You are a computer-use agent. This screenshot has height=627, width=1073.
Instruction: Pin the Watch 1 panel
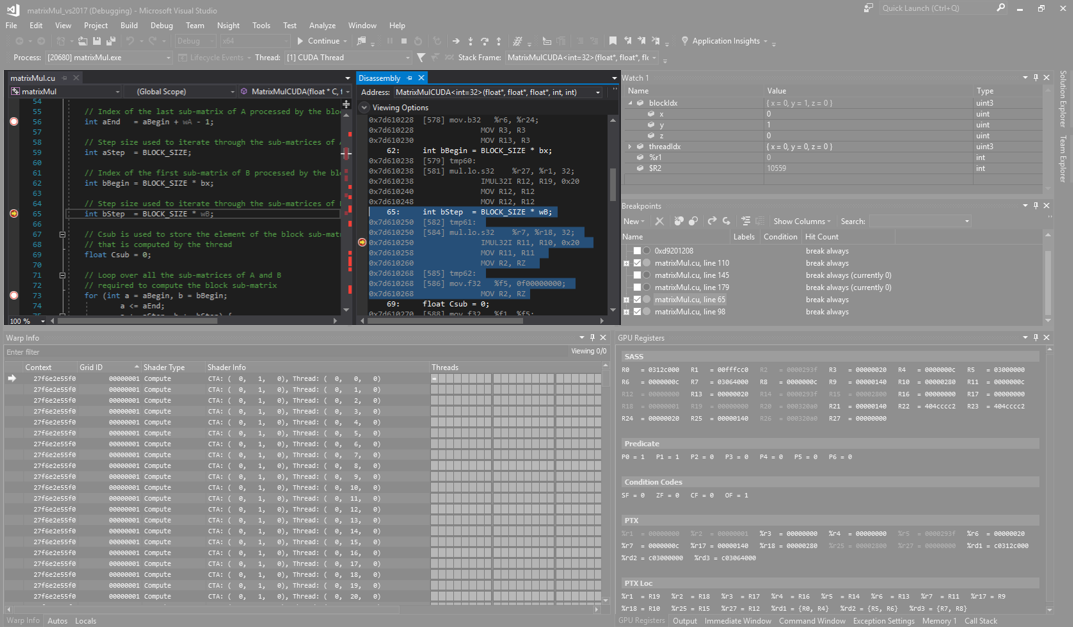coord(1035,77)
